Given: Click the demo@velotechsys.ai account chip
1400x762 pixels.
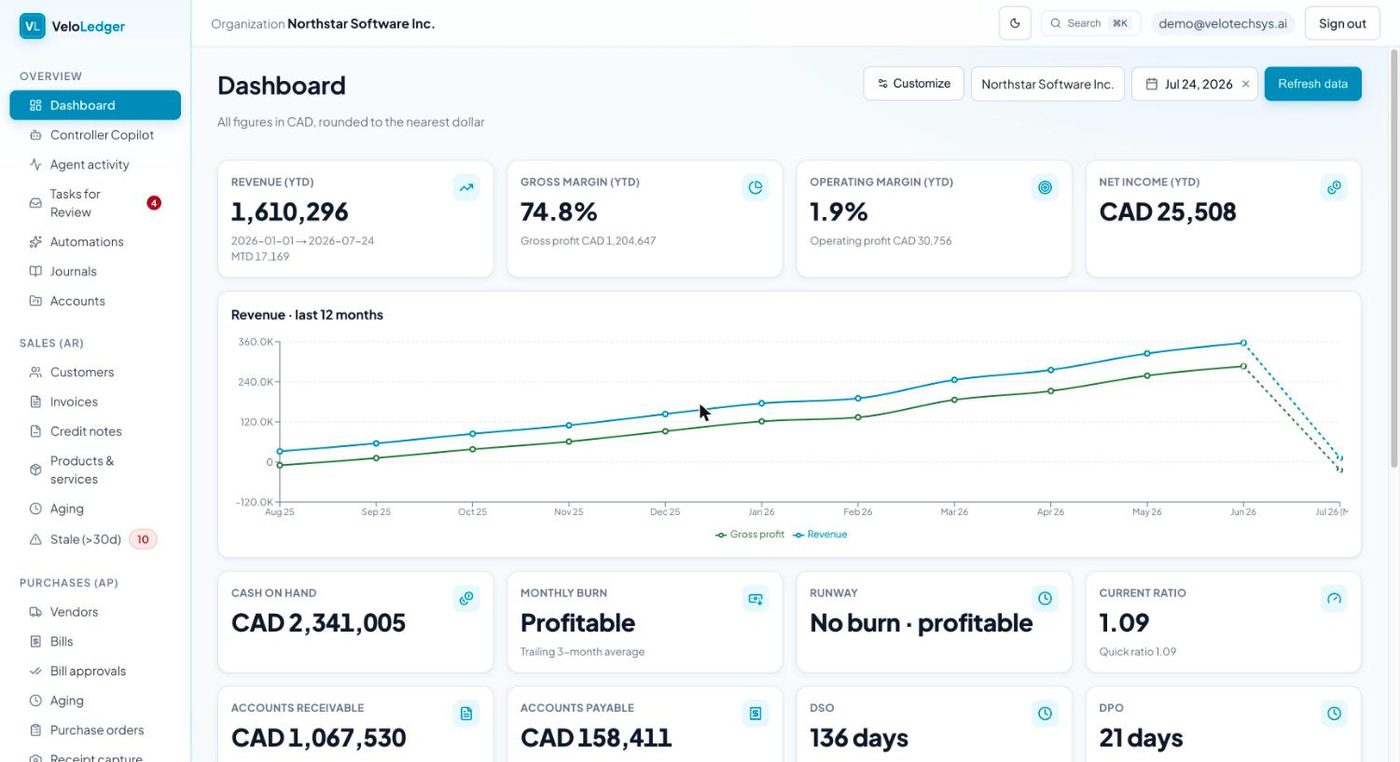Looking at the screenshot, I should coord(1223,23).
